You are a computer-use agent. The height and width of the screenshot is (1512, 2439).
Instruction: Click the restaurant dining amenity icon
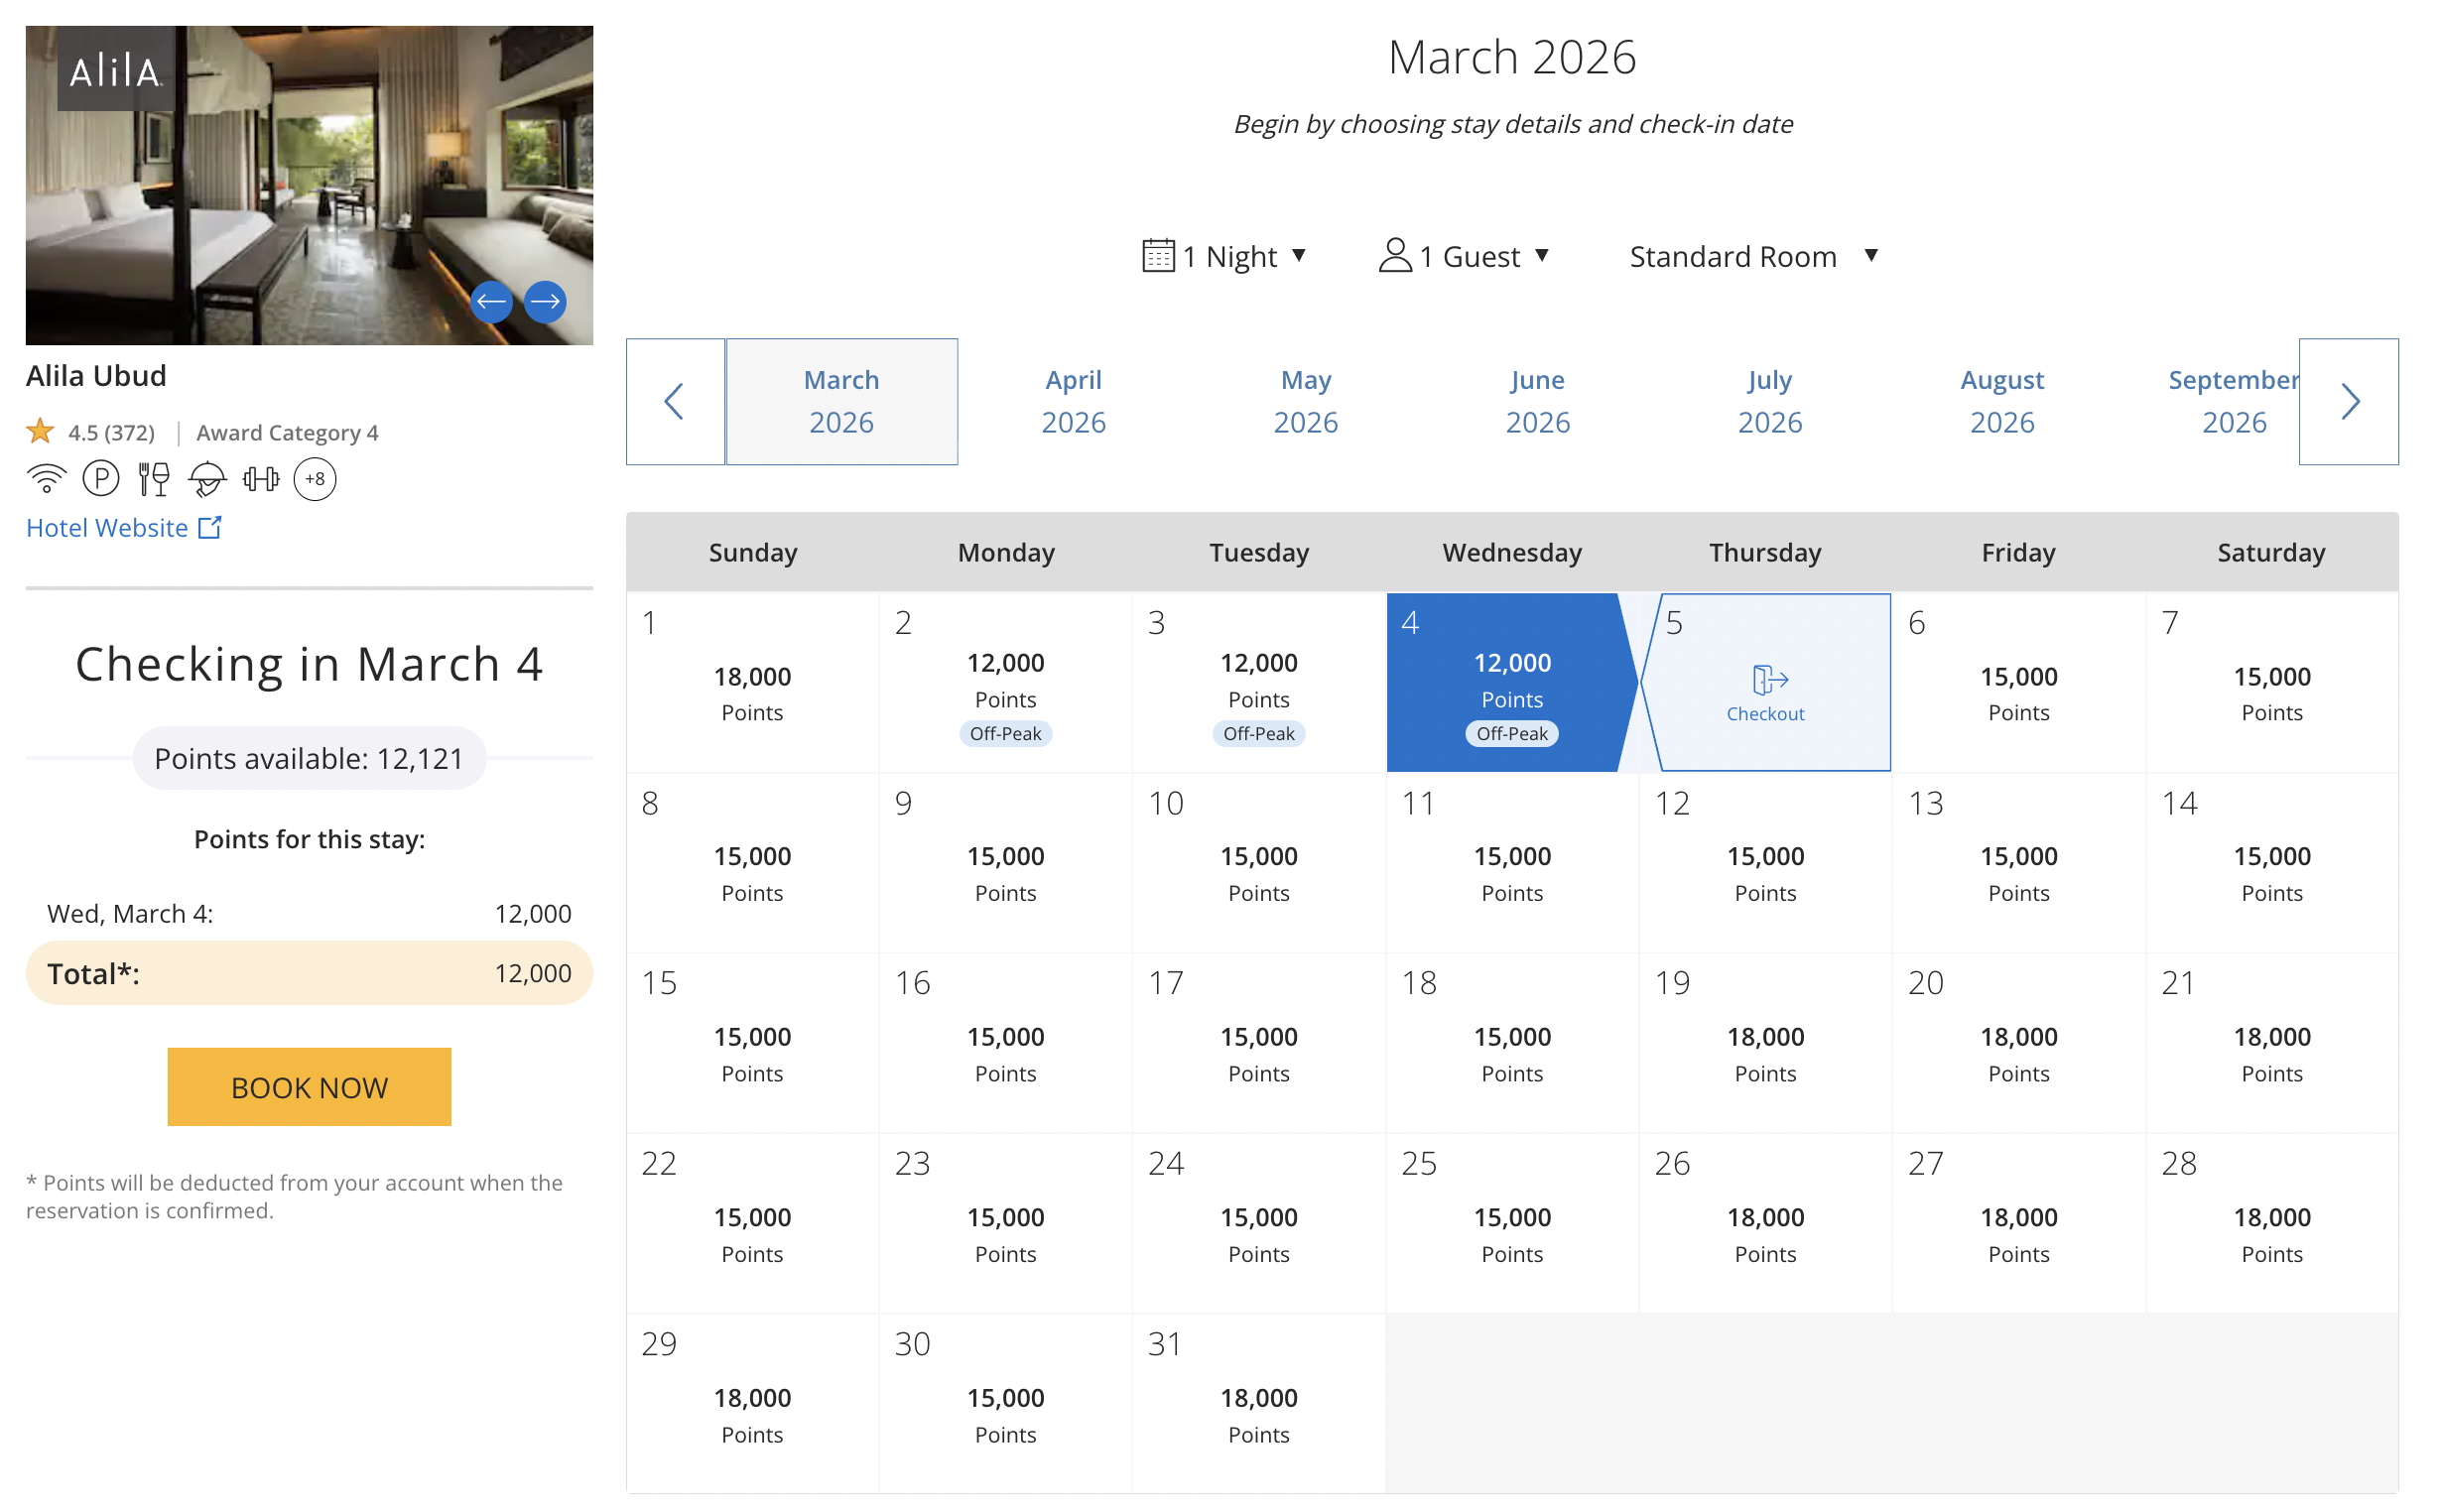154,479
